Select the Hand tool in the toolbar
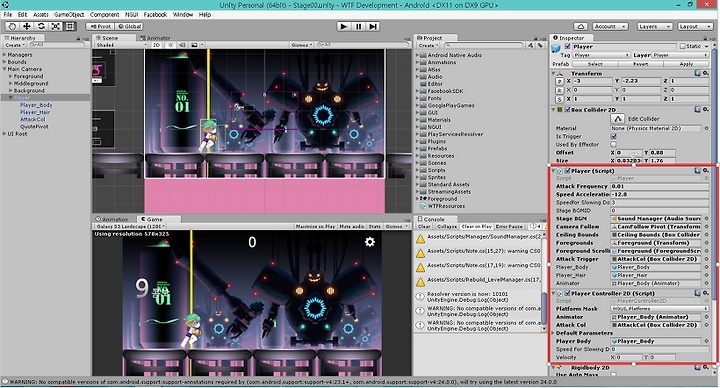Screen dimensions: 720x388 tap(12, 27)
